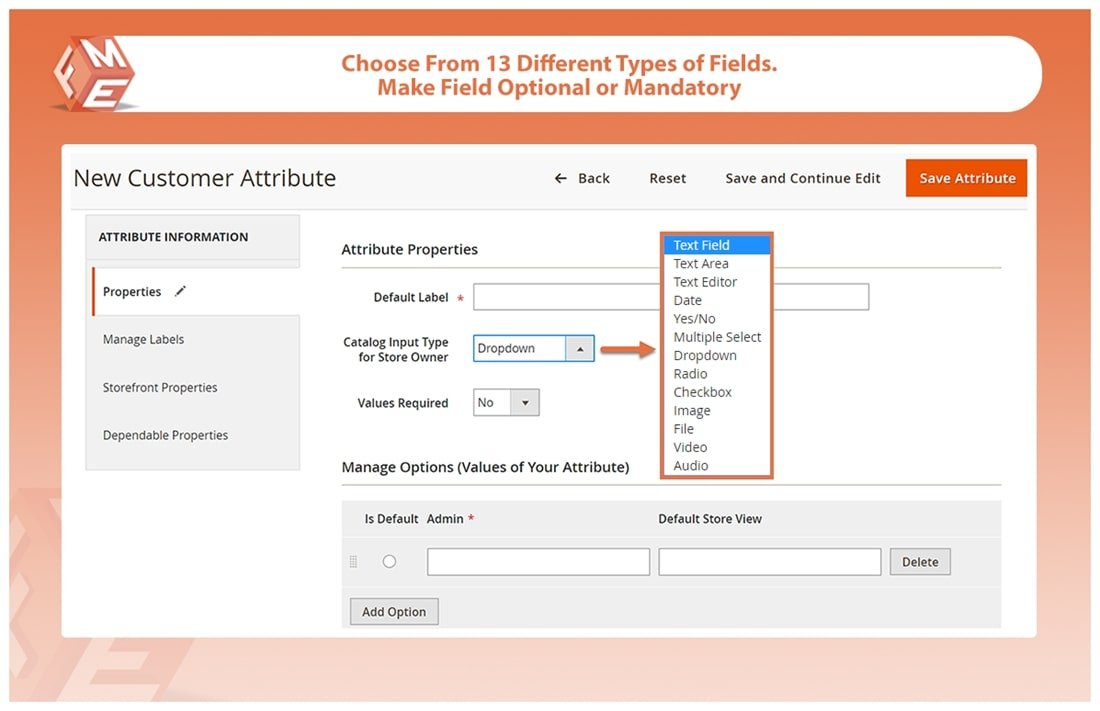
Task: Click the drag handle on option row
Action: pos(353,562)
